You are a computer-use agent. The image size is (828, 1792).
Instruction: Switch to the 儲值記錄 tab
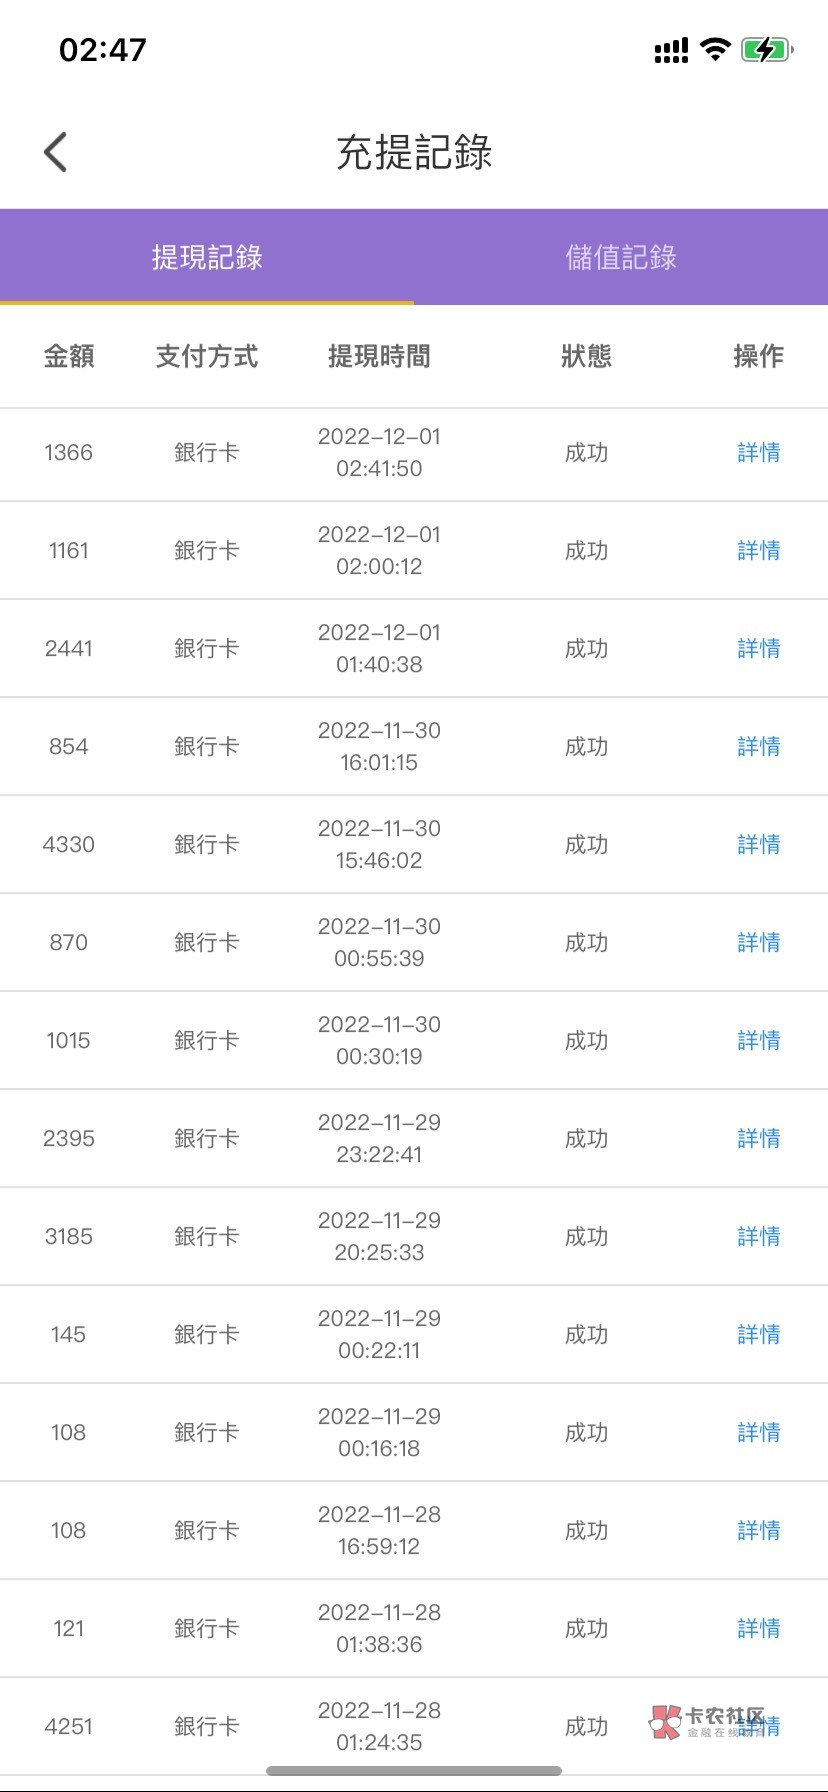621,257
